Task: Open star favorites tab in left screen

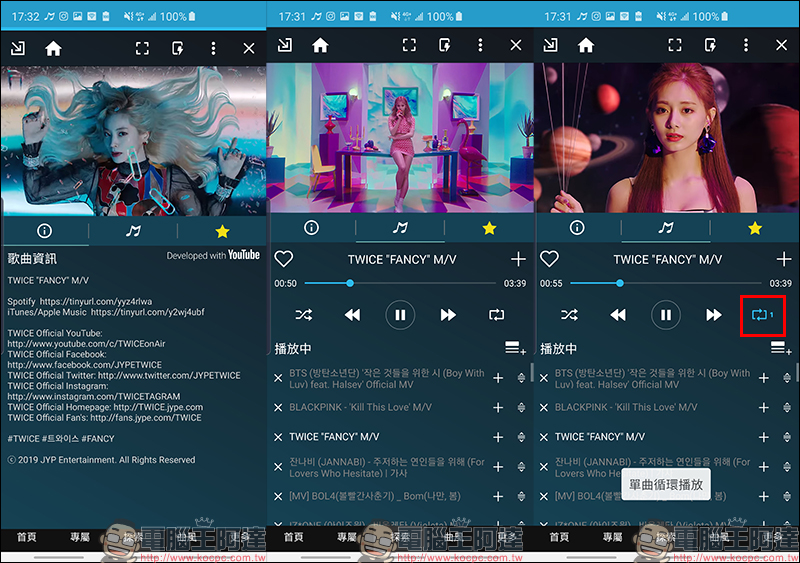Action: (x=222, y=231)
